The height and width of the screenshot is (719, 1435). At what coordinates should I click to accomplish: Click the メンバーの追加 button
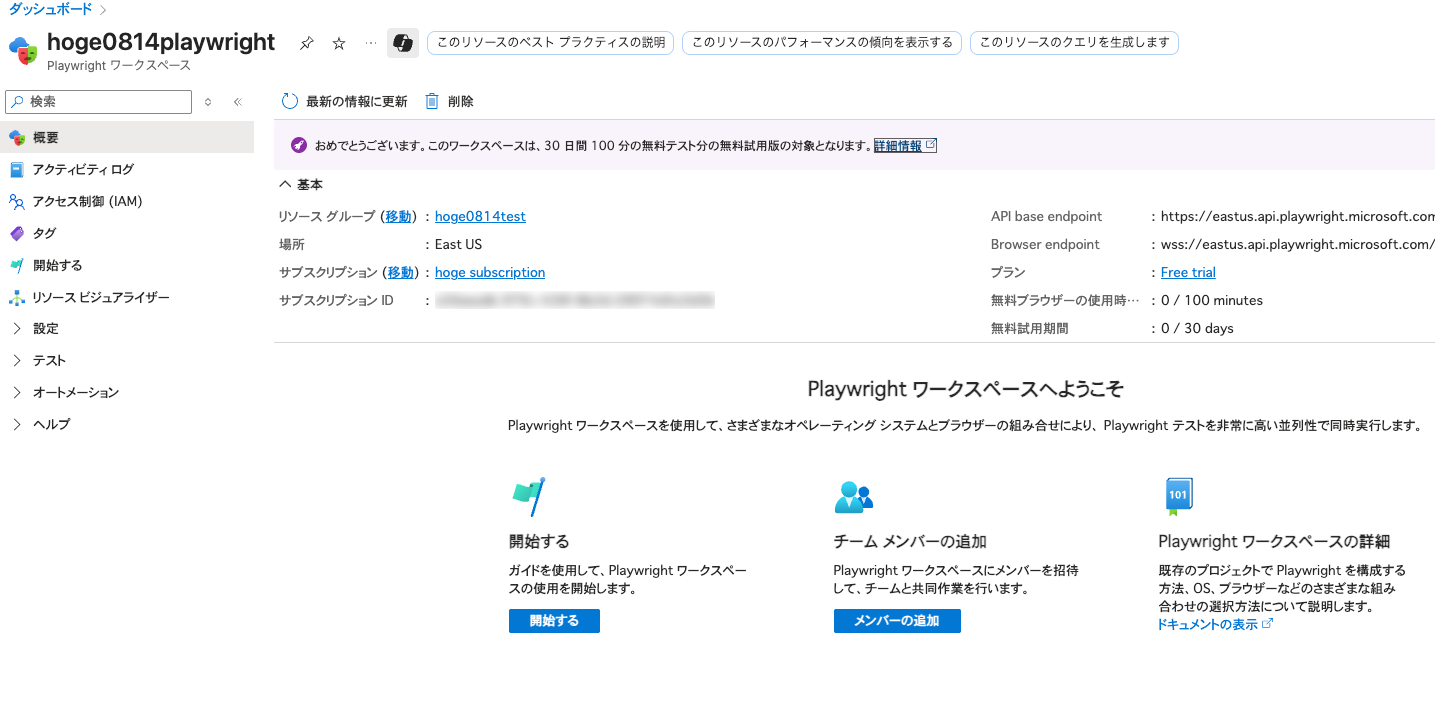[x=897, y=621]
